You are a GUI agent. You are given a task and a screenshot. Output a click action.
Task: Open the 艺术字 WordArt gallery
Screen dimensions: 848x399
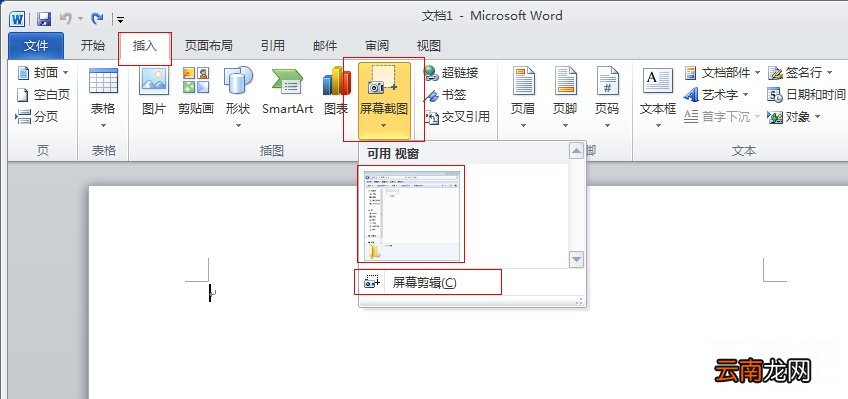tap(716, 95)
